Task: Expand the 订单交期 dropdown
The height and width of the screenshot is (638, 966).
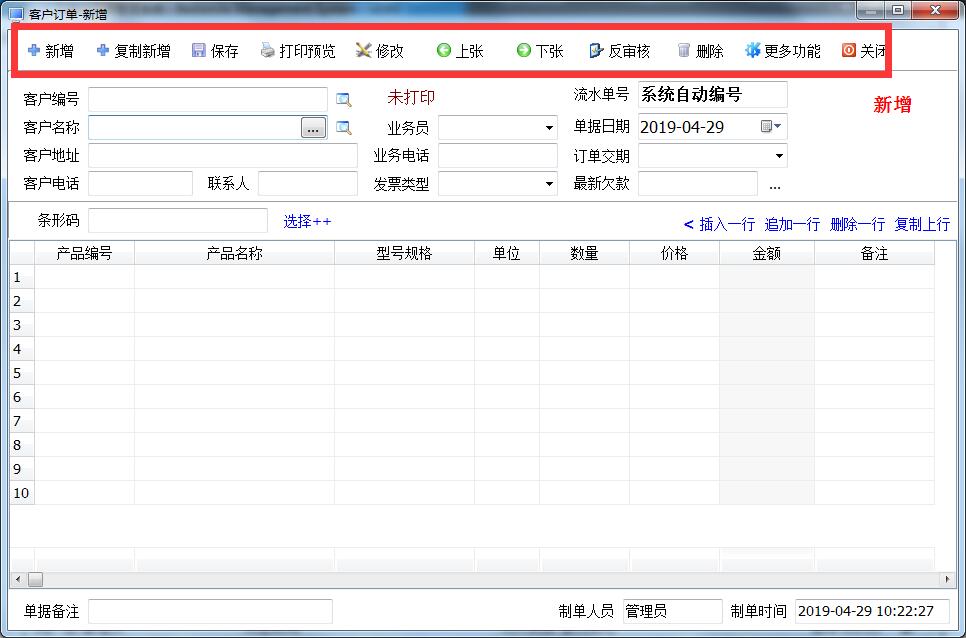Action: 779,156
